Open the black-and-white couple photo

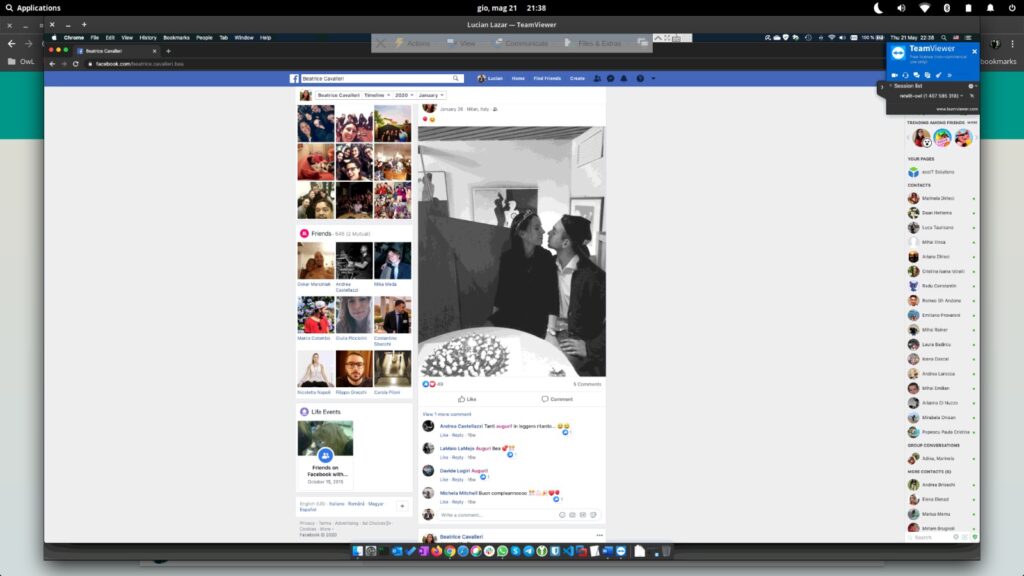(x=512, y=251)
